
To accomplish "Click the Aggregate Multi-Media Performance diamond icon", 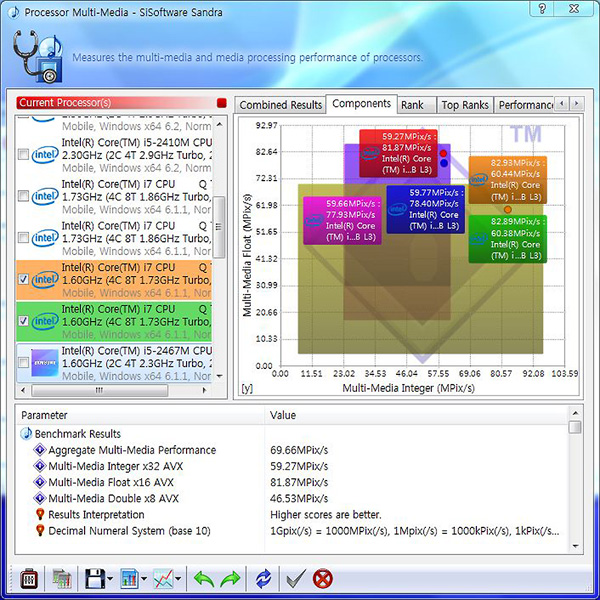I will [x=40, y=450].
